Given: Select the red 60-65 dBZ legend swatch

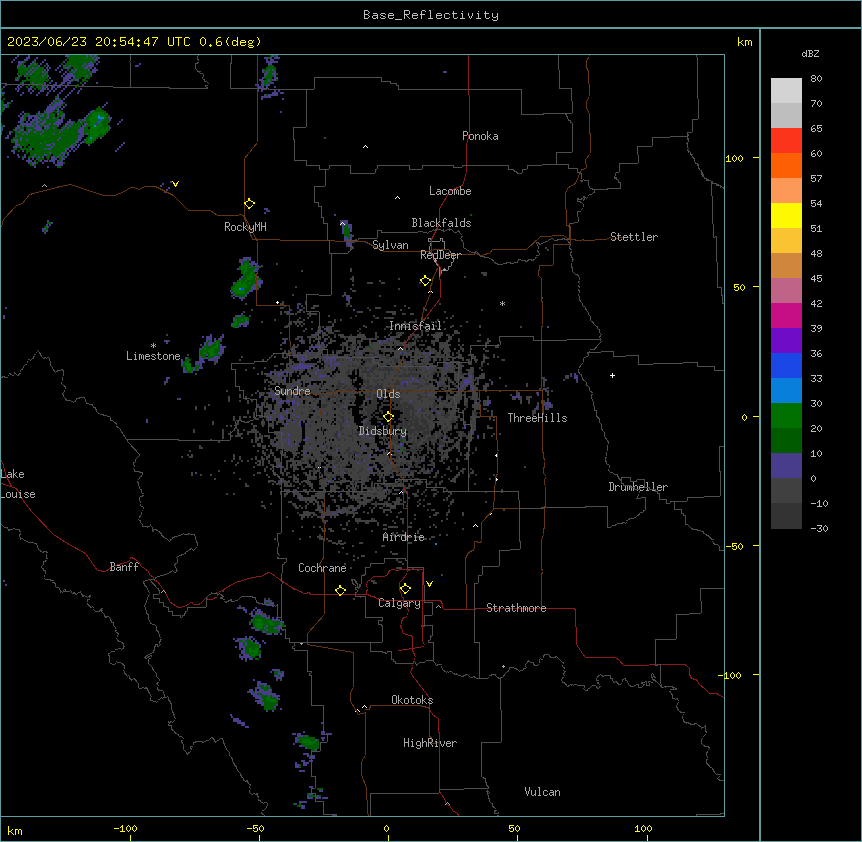Looking at the screenshot, I should [x=786, y=141].
